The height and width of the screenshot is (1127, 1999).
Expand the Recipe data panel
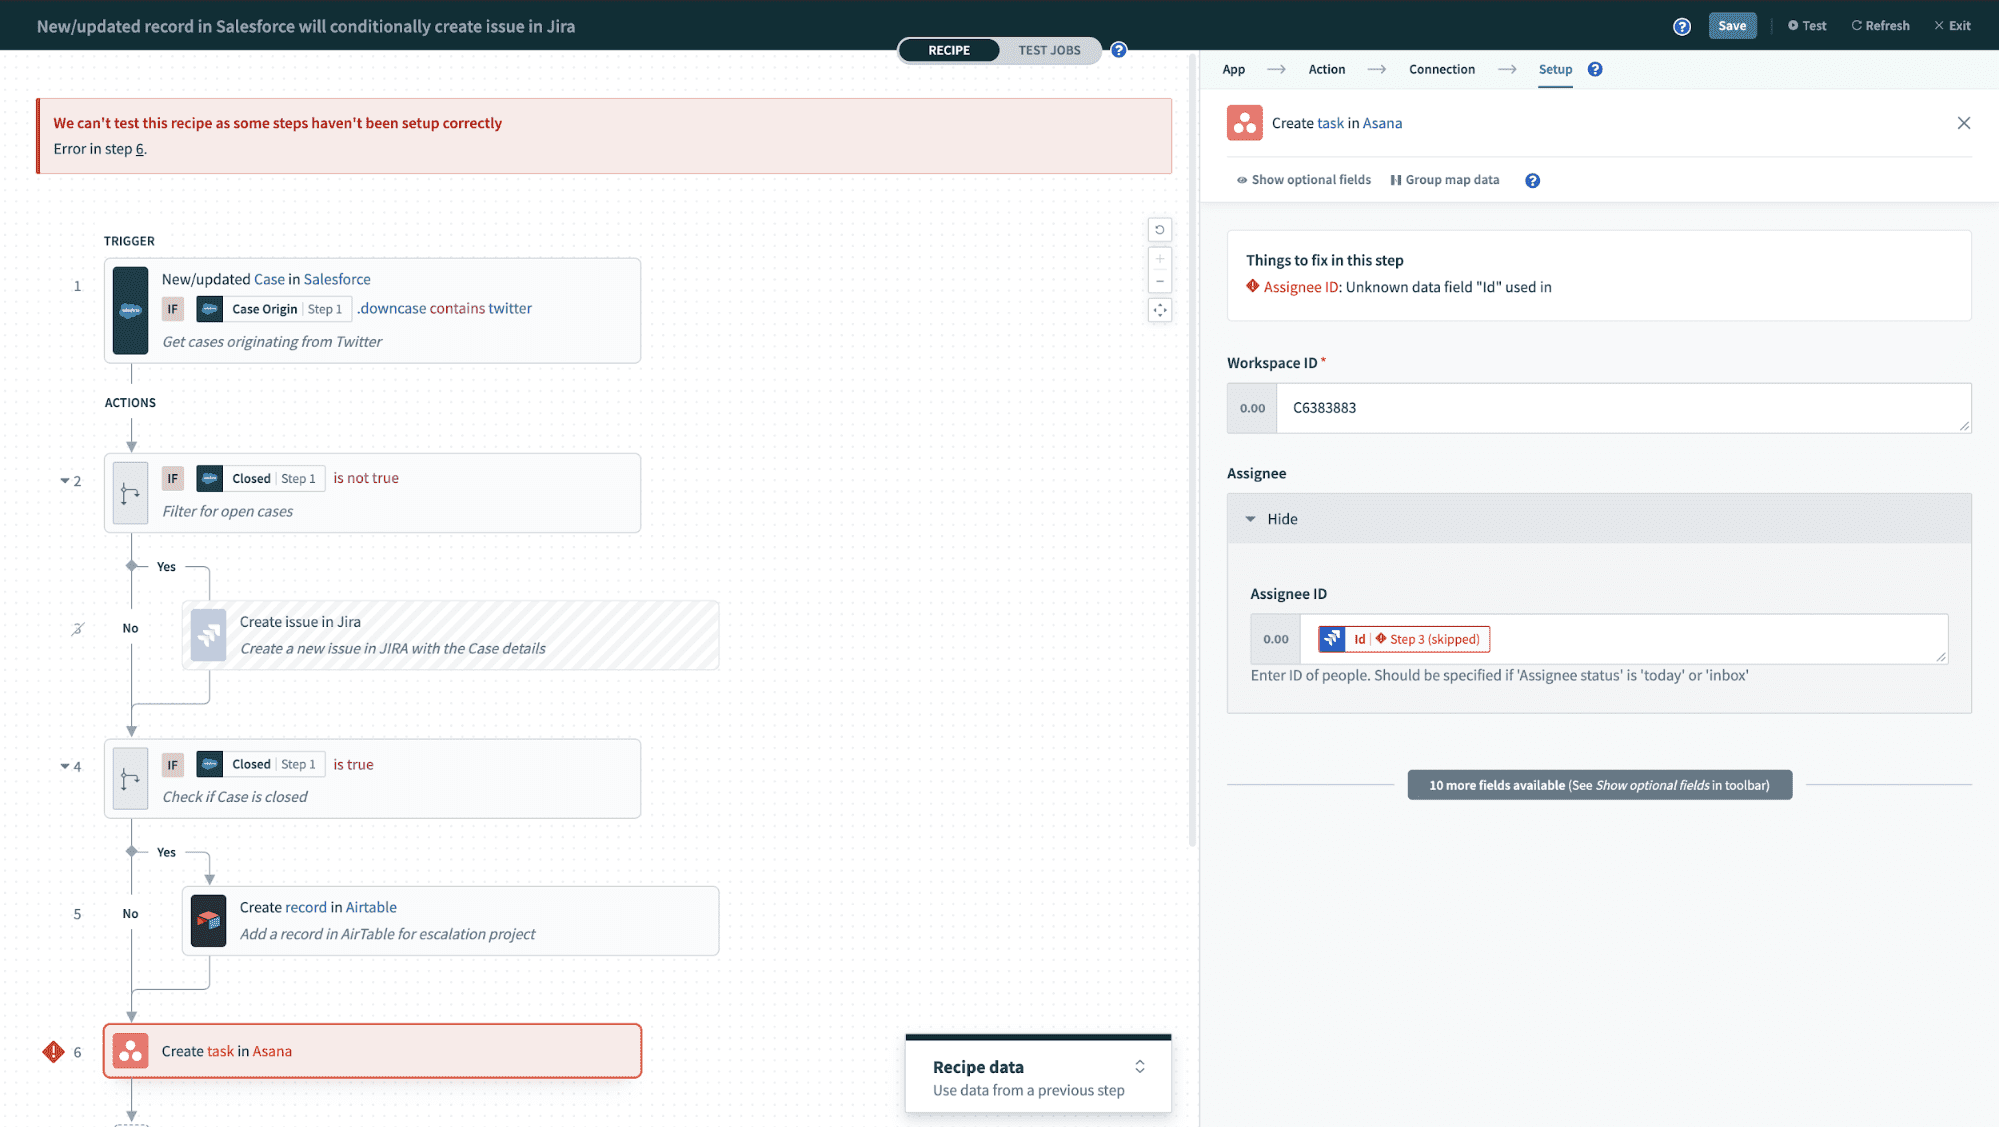coord(1139,1067)
